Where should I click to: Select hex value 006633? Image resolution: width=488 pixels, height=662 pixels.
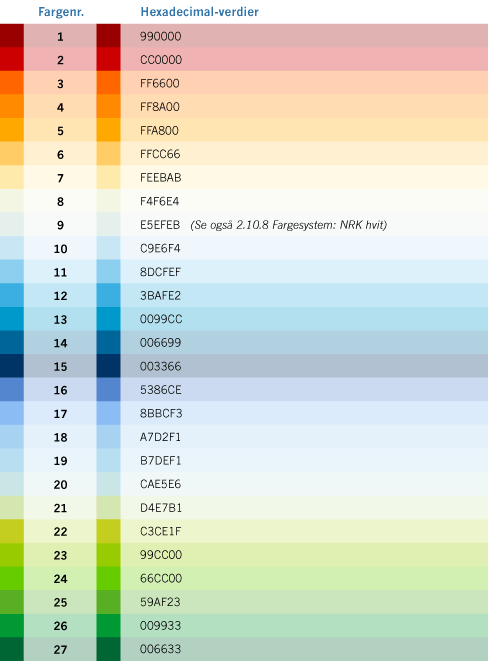pos(160,649)
